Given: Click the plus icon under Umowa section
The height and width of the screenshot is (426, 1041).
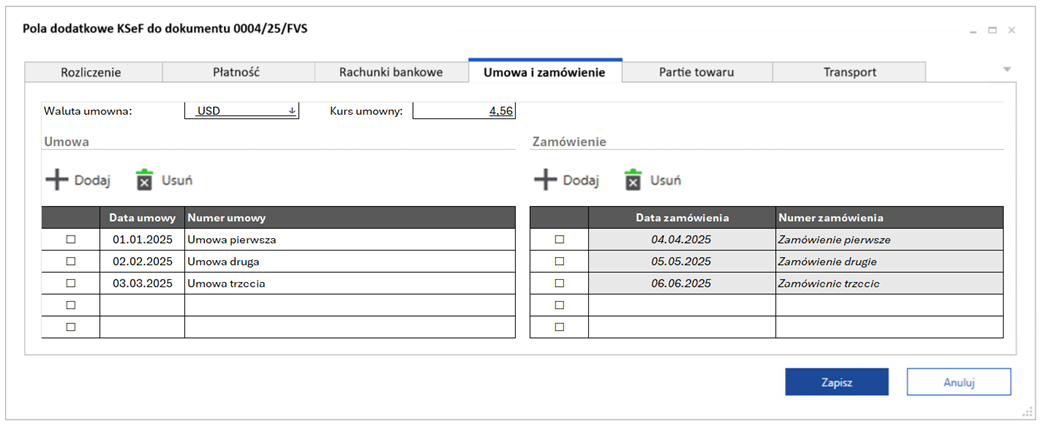Looking at the screenshot, I should pyautogui.click(x=57, y=180).
